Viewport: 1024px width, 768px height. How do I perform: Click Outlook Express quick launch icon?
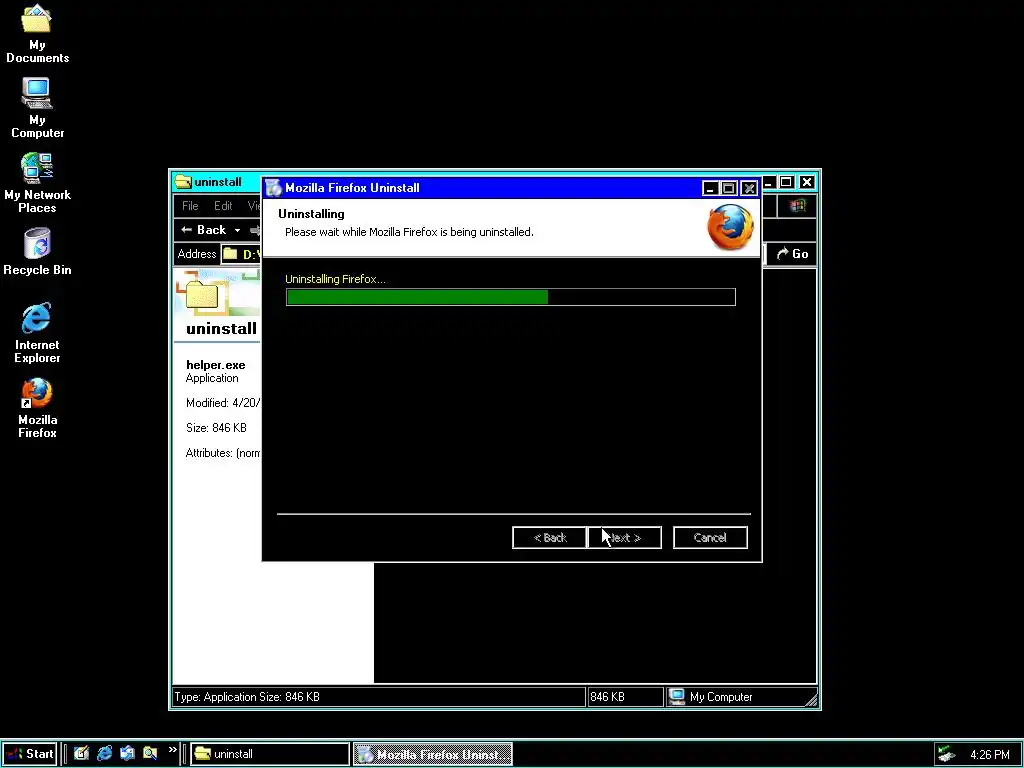tap(127, 754)
